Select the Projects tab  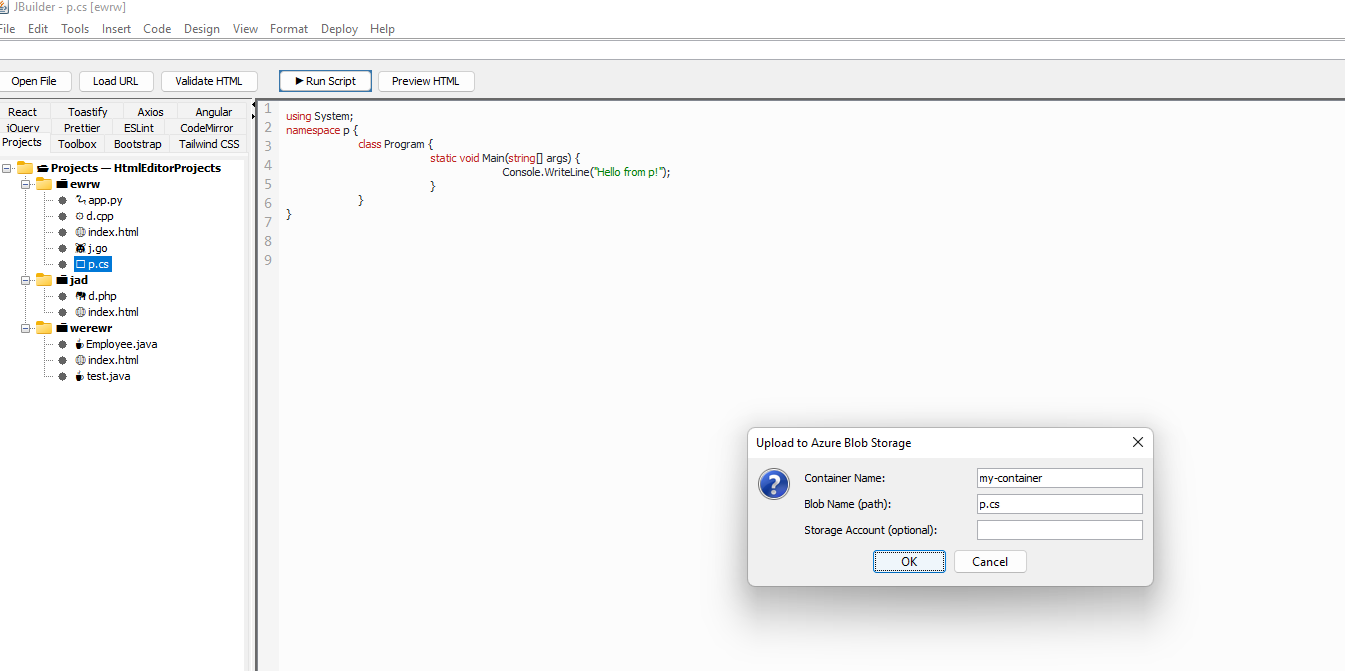tap(22, 143)
